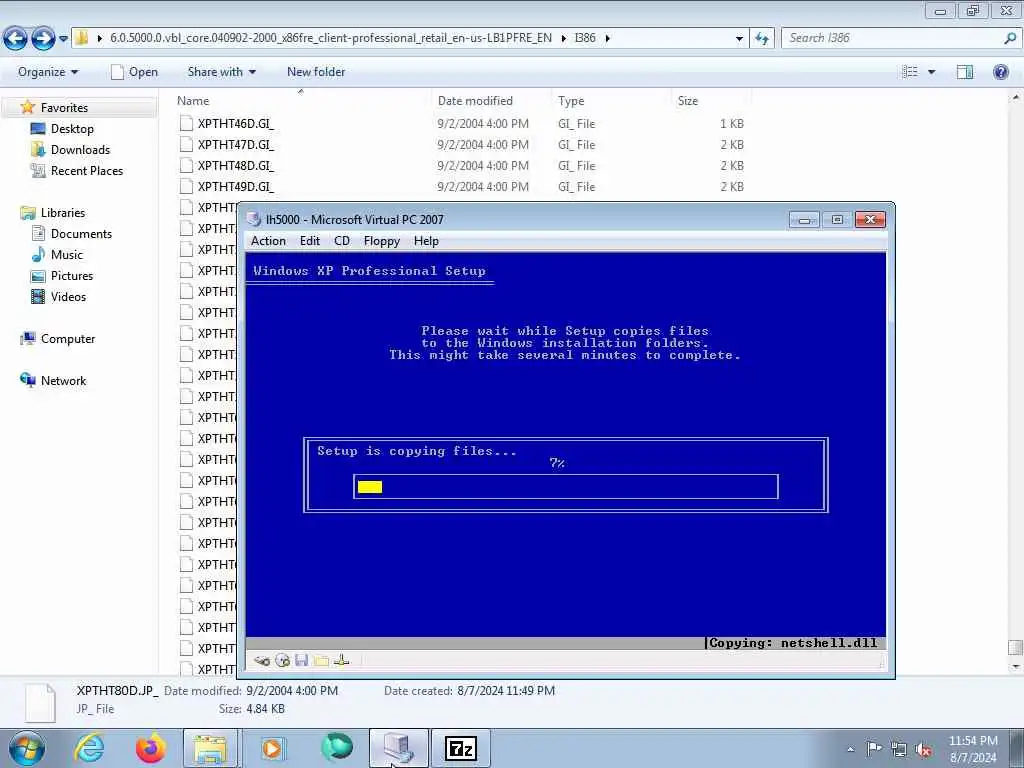Click the setup copying progress bar

point(566,487)
